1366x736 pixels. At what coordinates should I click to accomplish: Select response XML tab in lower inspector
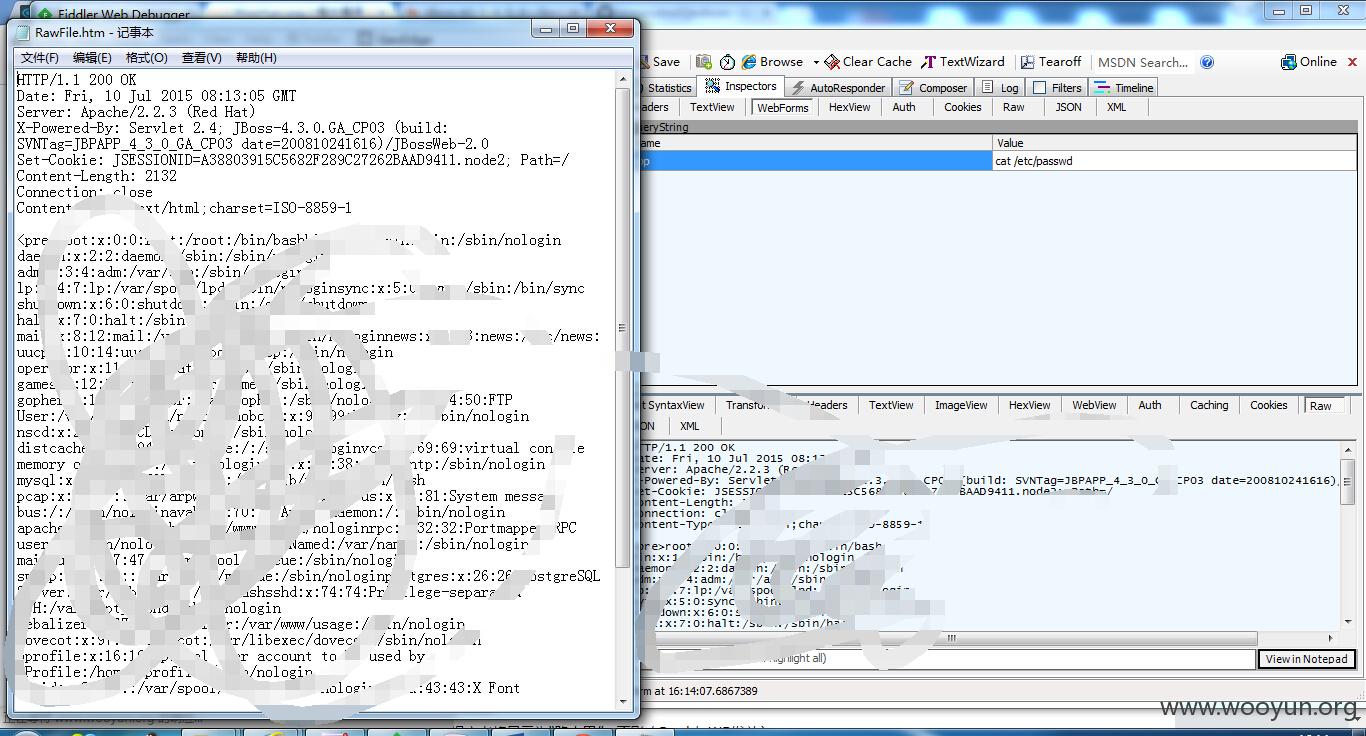point(689,426)
